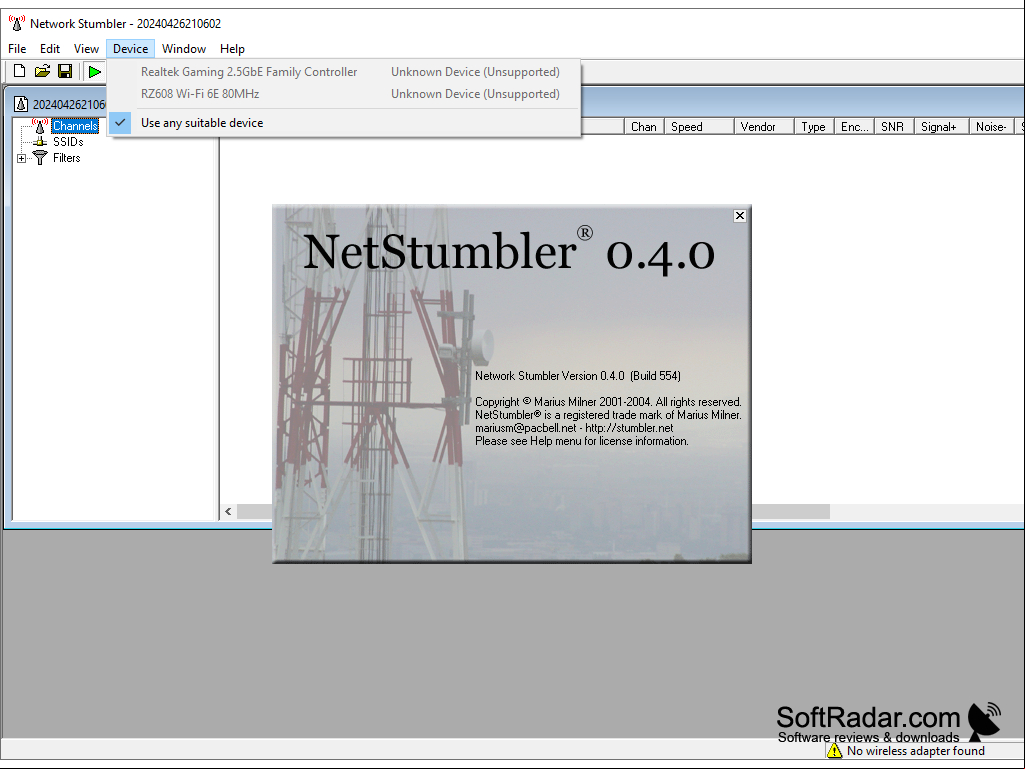This screenshot has height=769, width=1025.
Task: Sort by the Vendor column header
Action: point(764,127)
